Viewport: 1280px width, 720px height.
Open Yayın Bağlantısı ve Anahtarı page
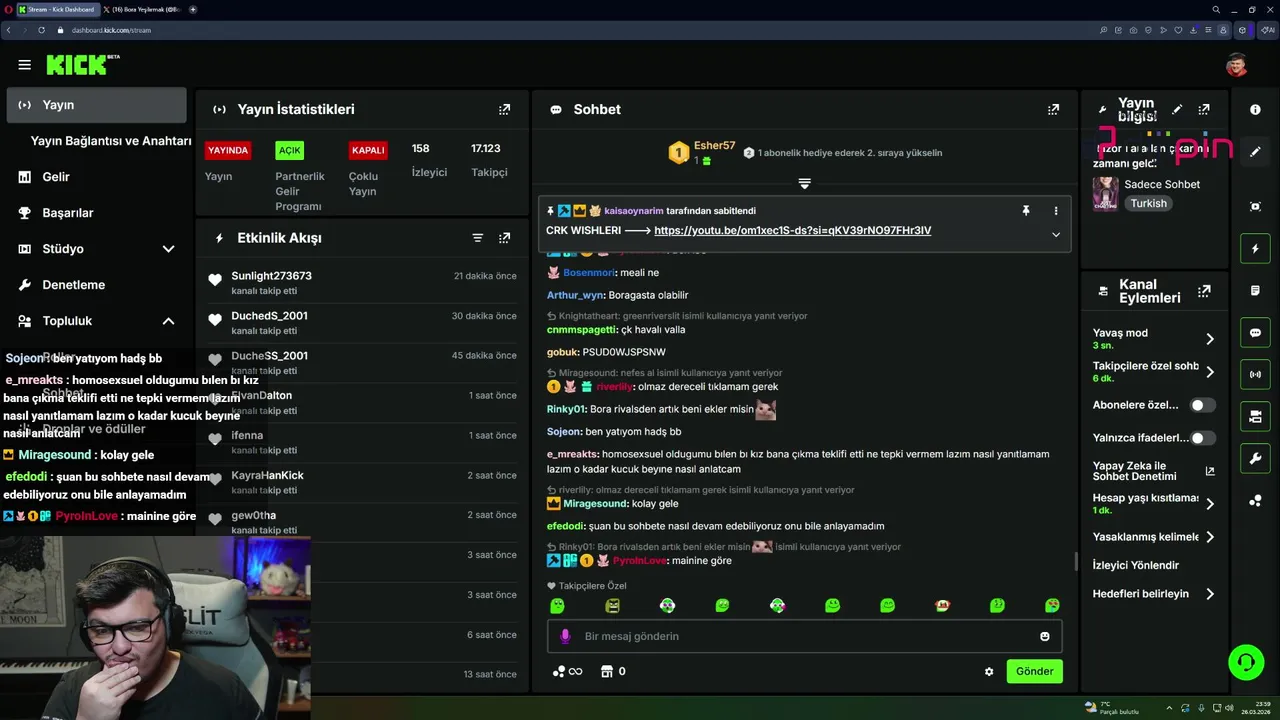110,141
